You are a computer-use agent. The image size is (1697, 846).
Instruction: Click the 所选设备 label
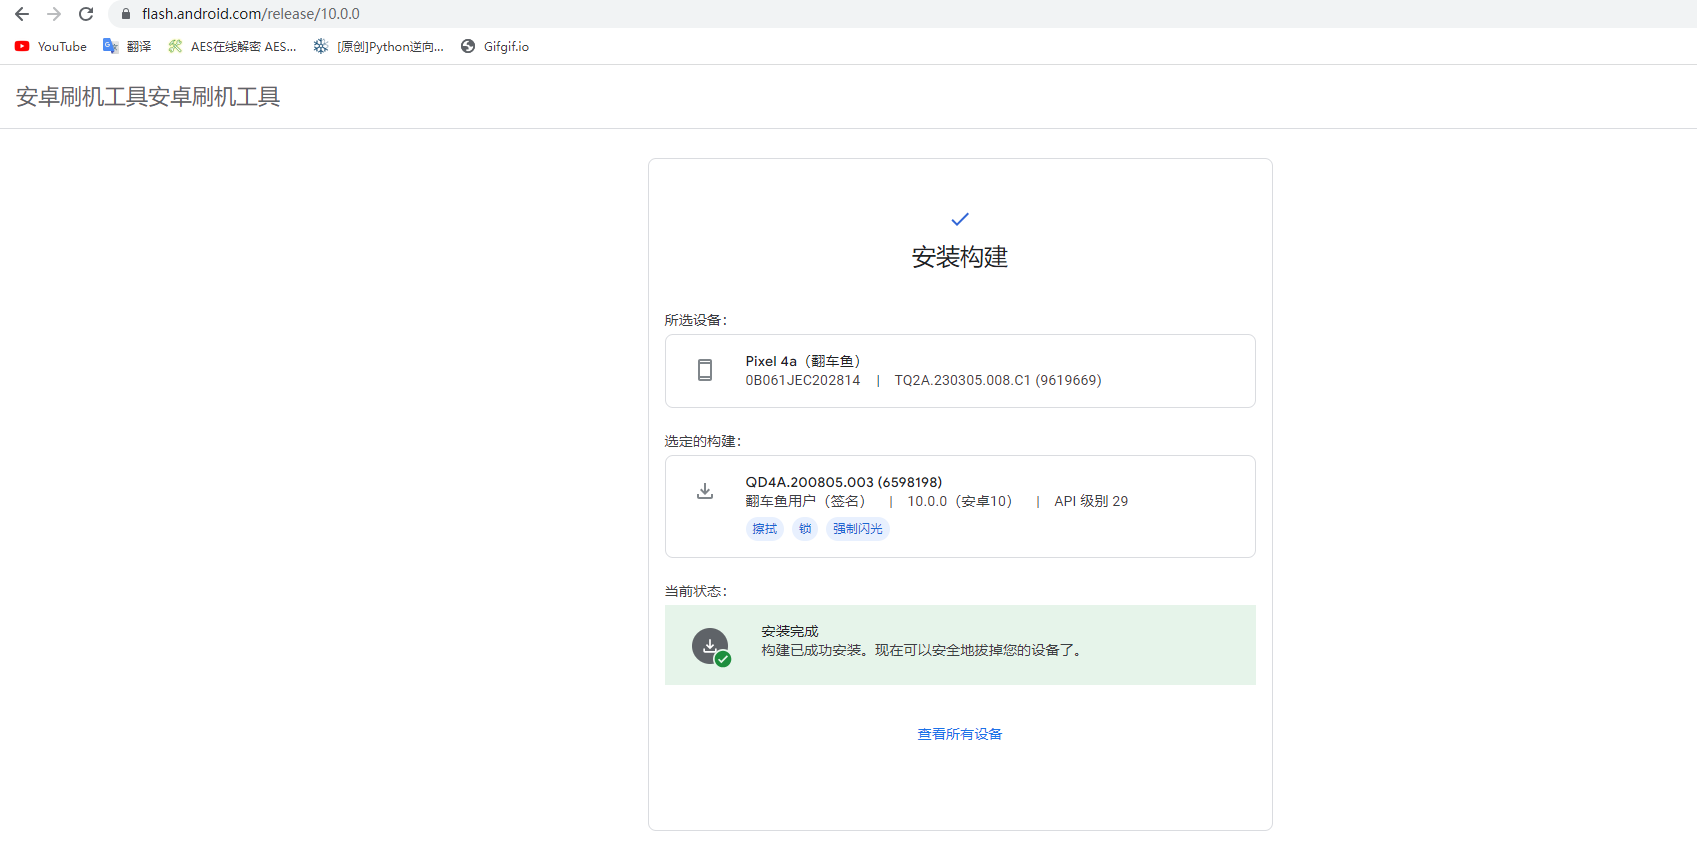click(x=696, y=320)
